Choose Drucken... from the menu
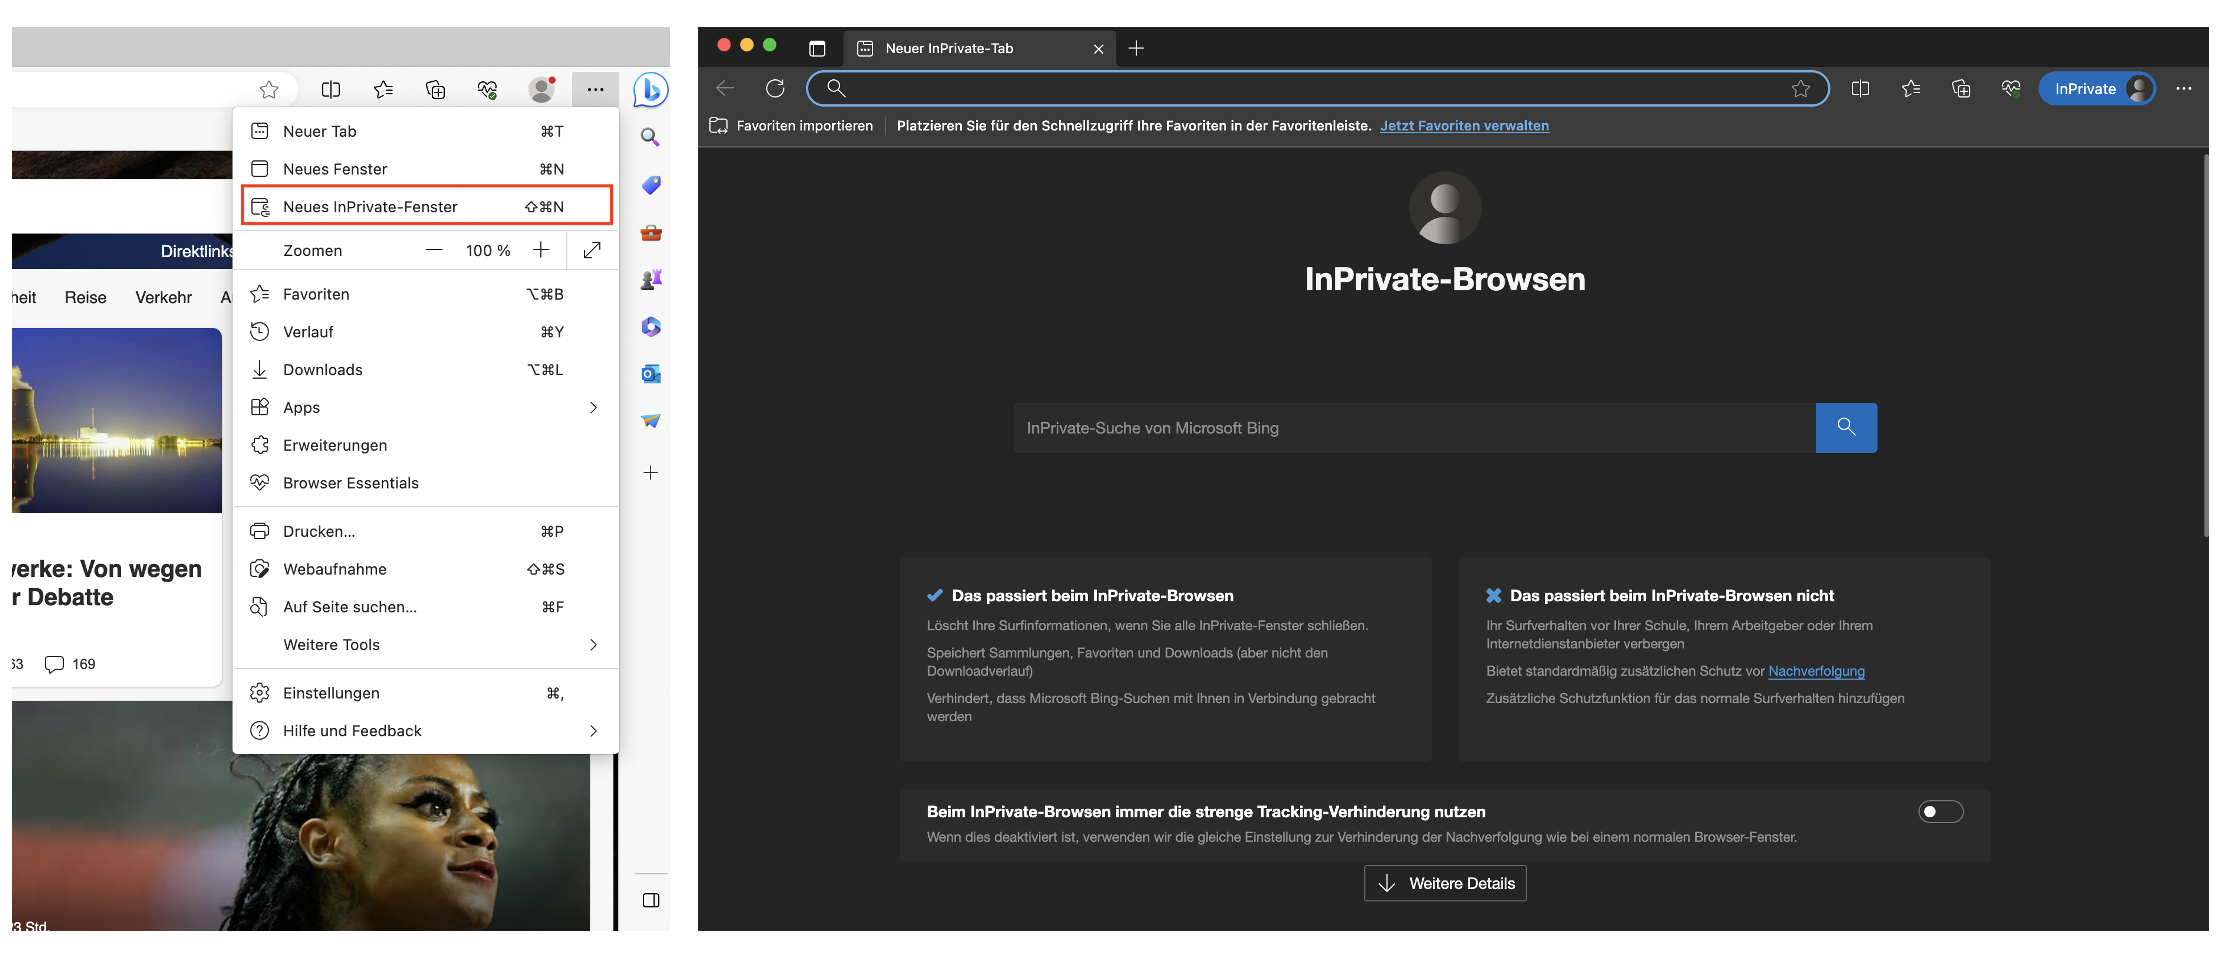Viewport: 2228px width, 954px height. pos(426,532)
